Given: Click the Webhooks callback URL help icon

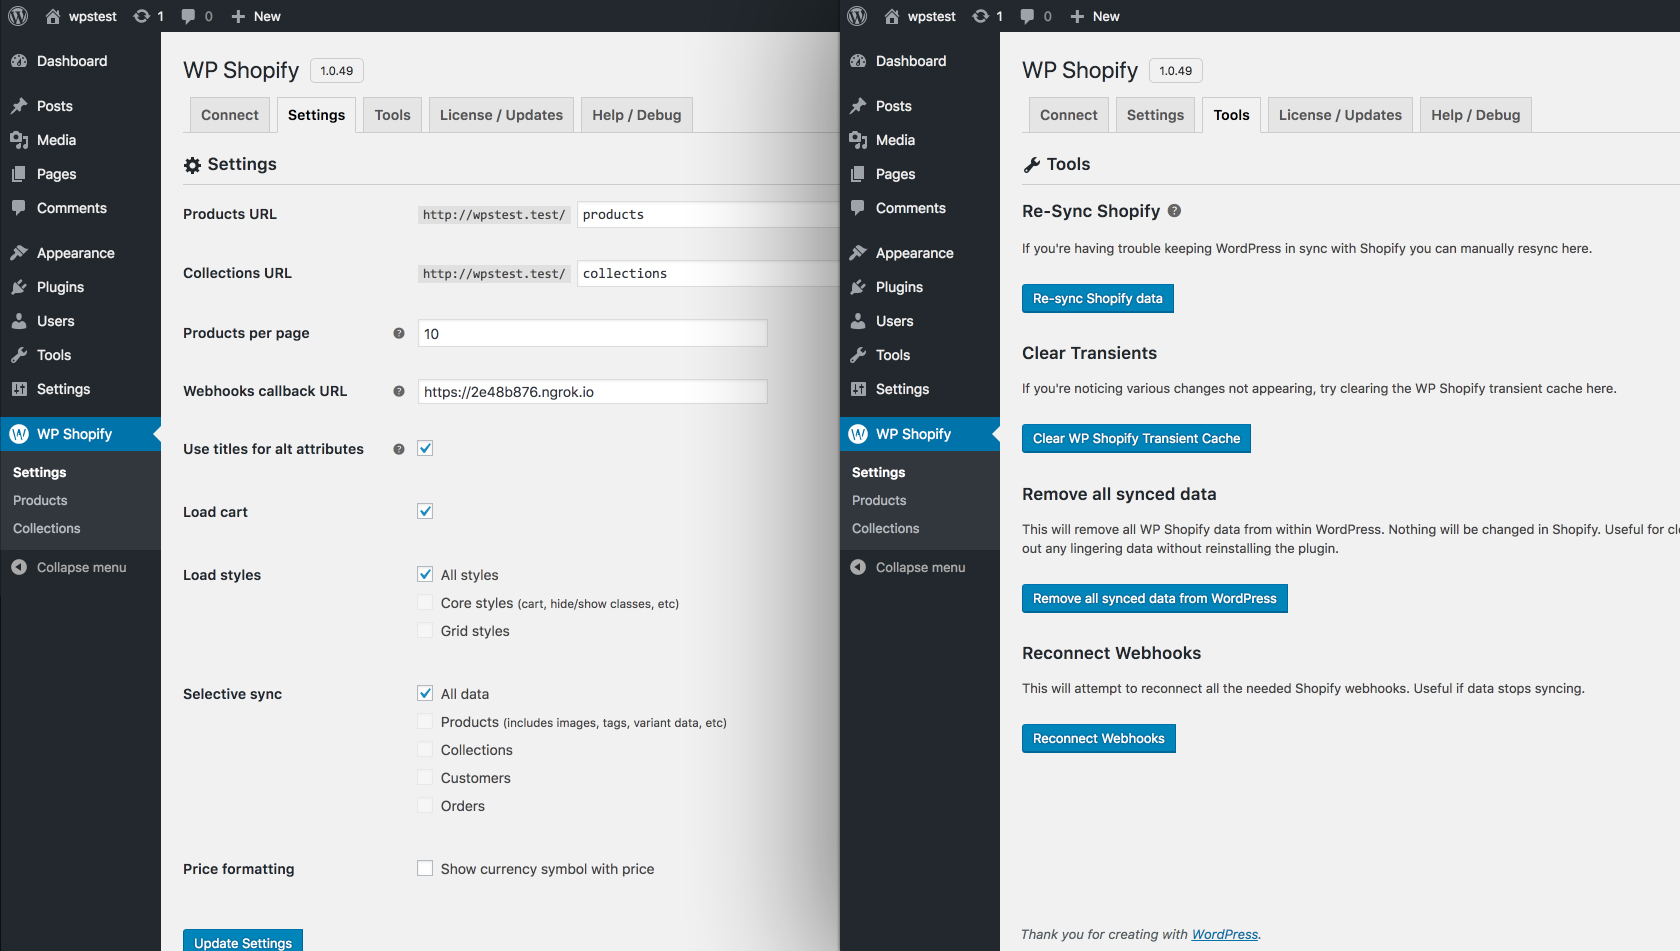Looking at the screenshot, I should [x=399, y=391].
